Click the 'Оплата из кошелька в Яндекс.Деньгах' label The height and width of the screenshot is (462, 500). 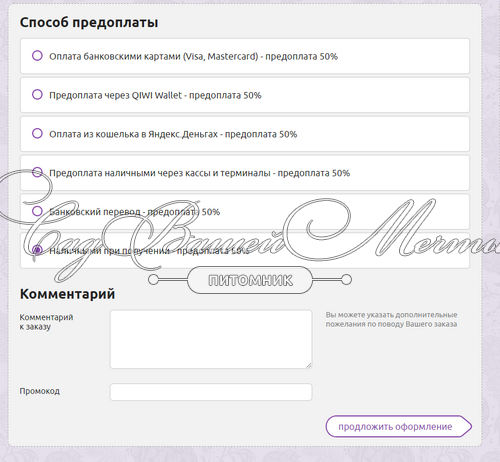tap(173, 134)
